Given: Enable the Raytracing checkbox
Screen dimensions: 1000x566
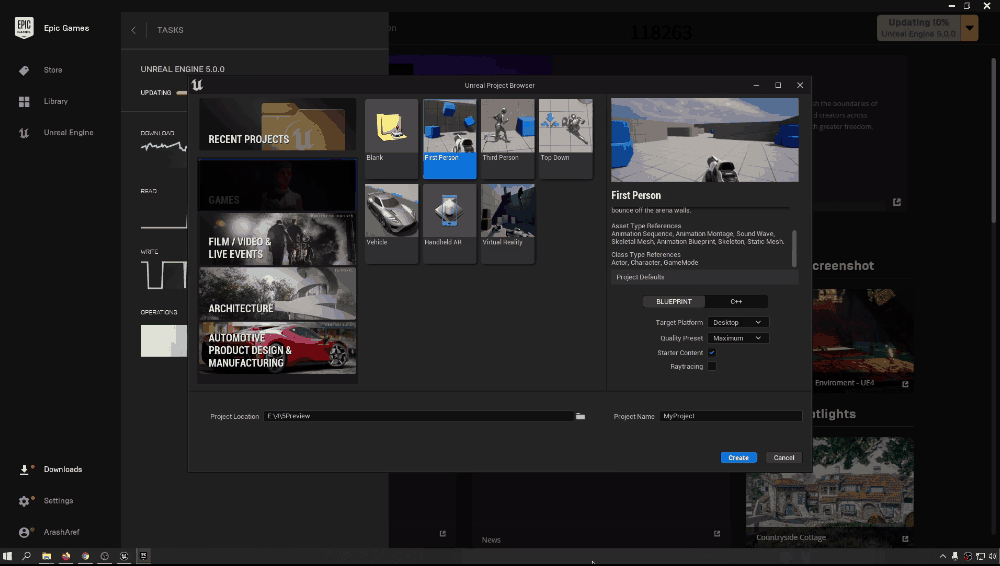Looking at the screenshot, I should [x=712, y=366].
